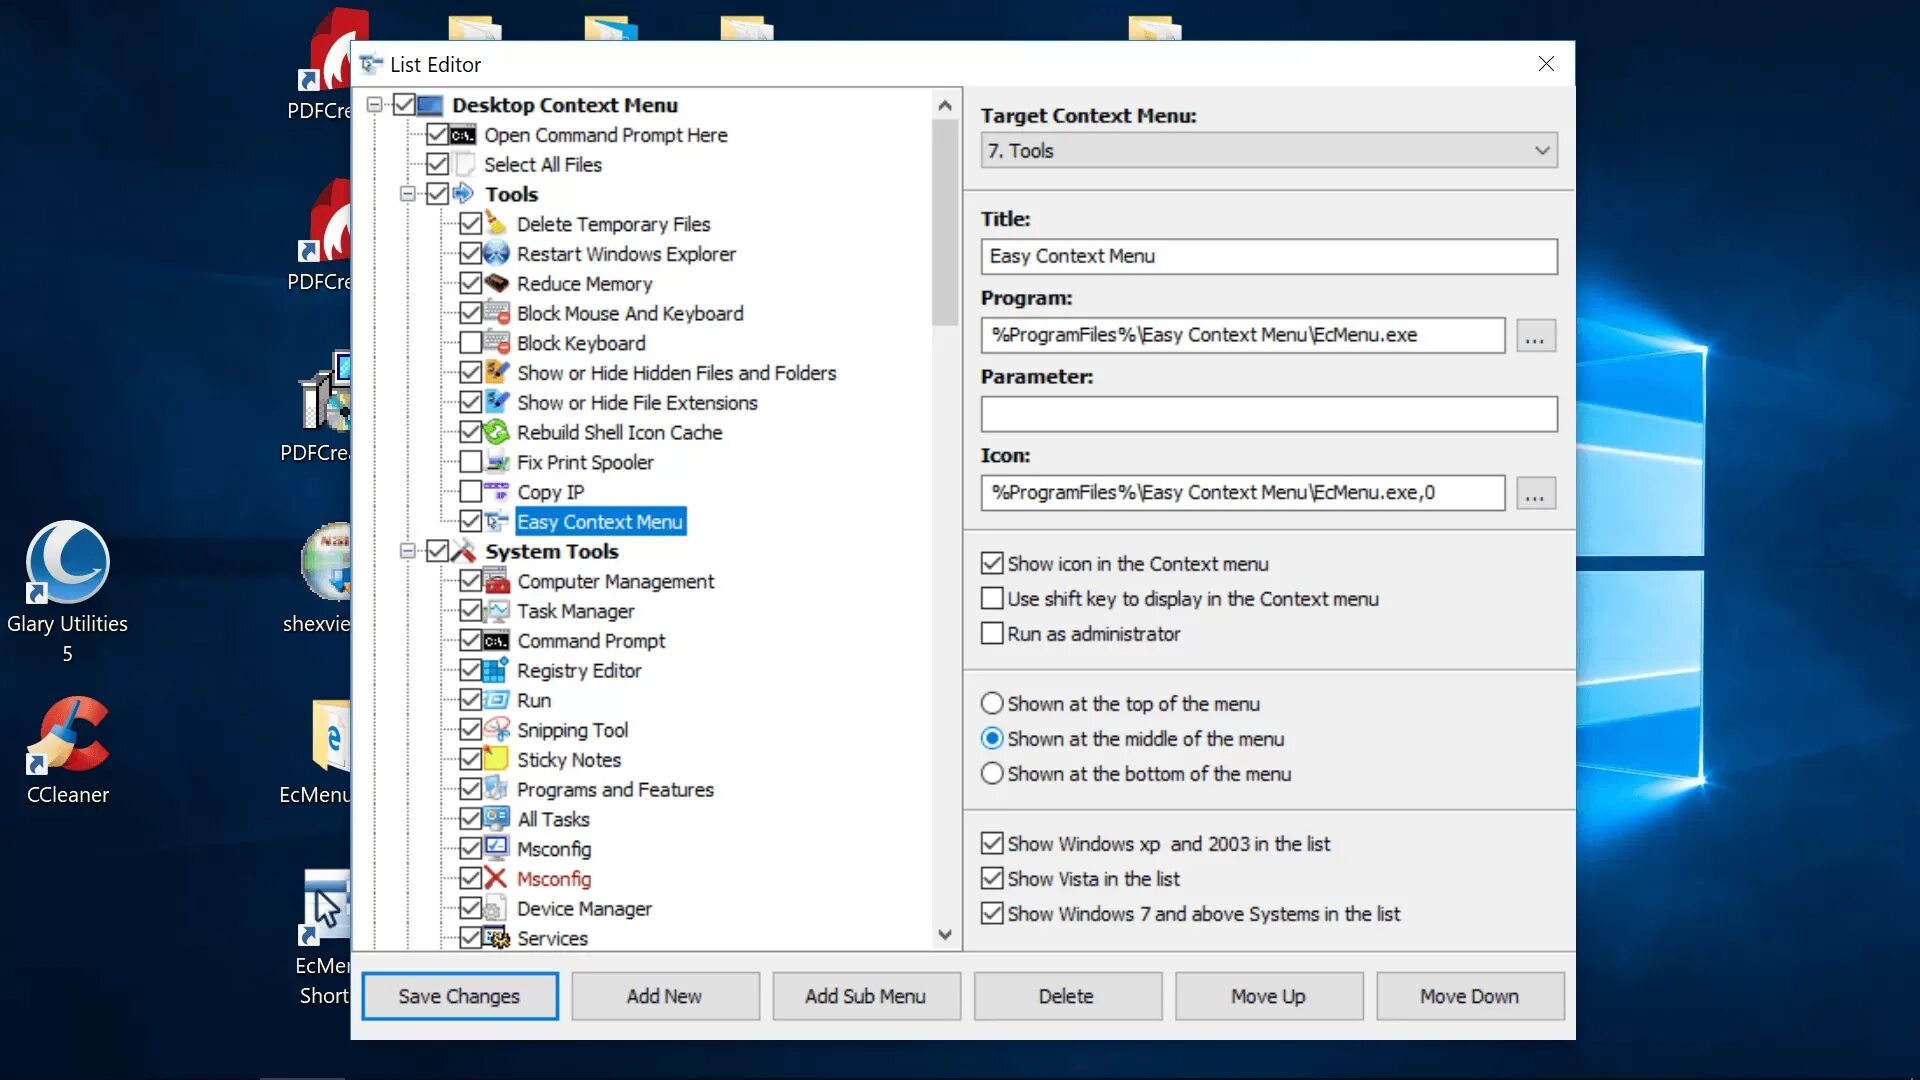The image size is (1920, 1080).
Task: Click the Snipping Tool scissors icon
Action: [496, 729]
